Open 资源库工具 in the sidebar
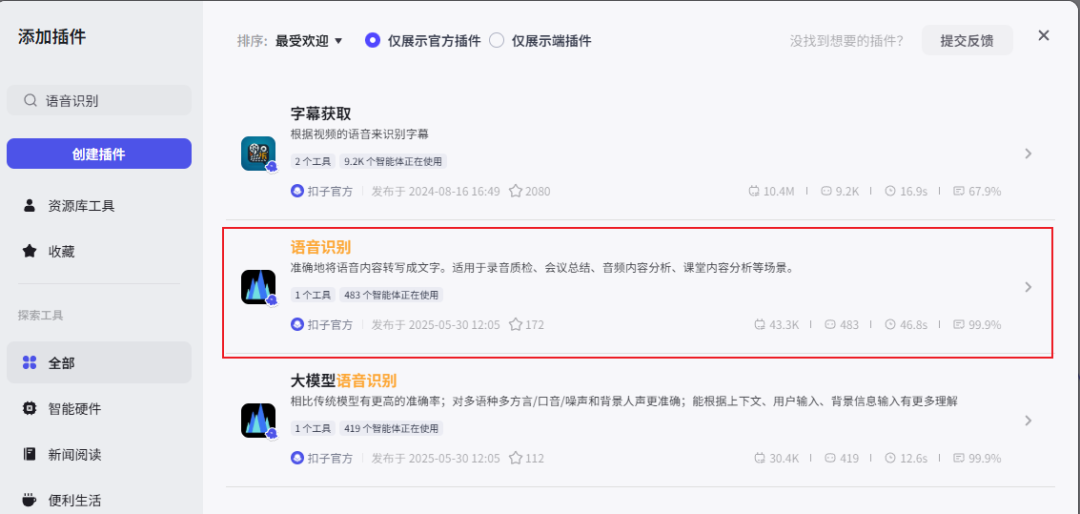Screen dimensions: 1080x514 click(81, 206)
